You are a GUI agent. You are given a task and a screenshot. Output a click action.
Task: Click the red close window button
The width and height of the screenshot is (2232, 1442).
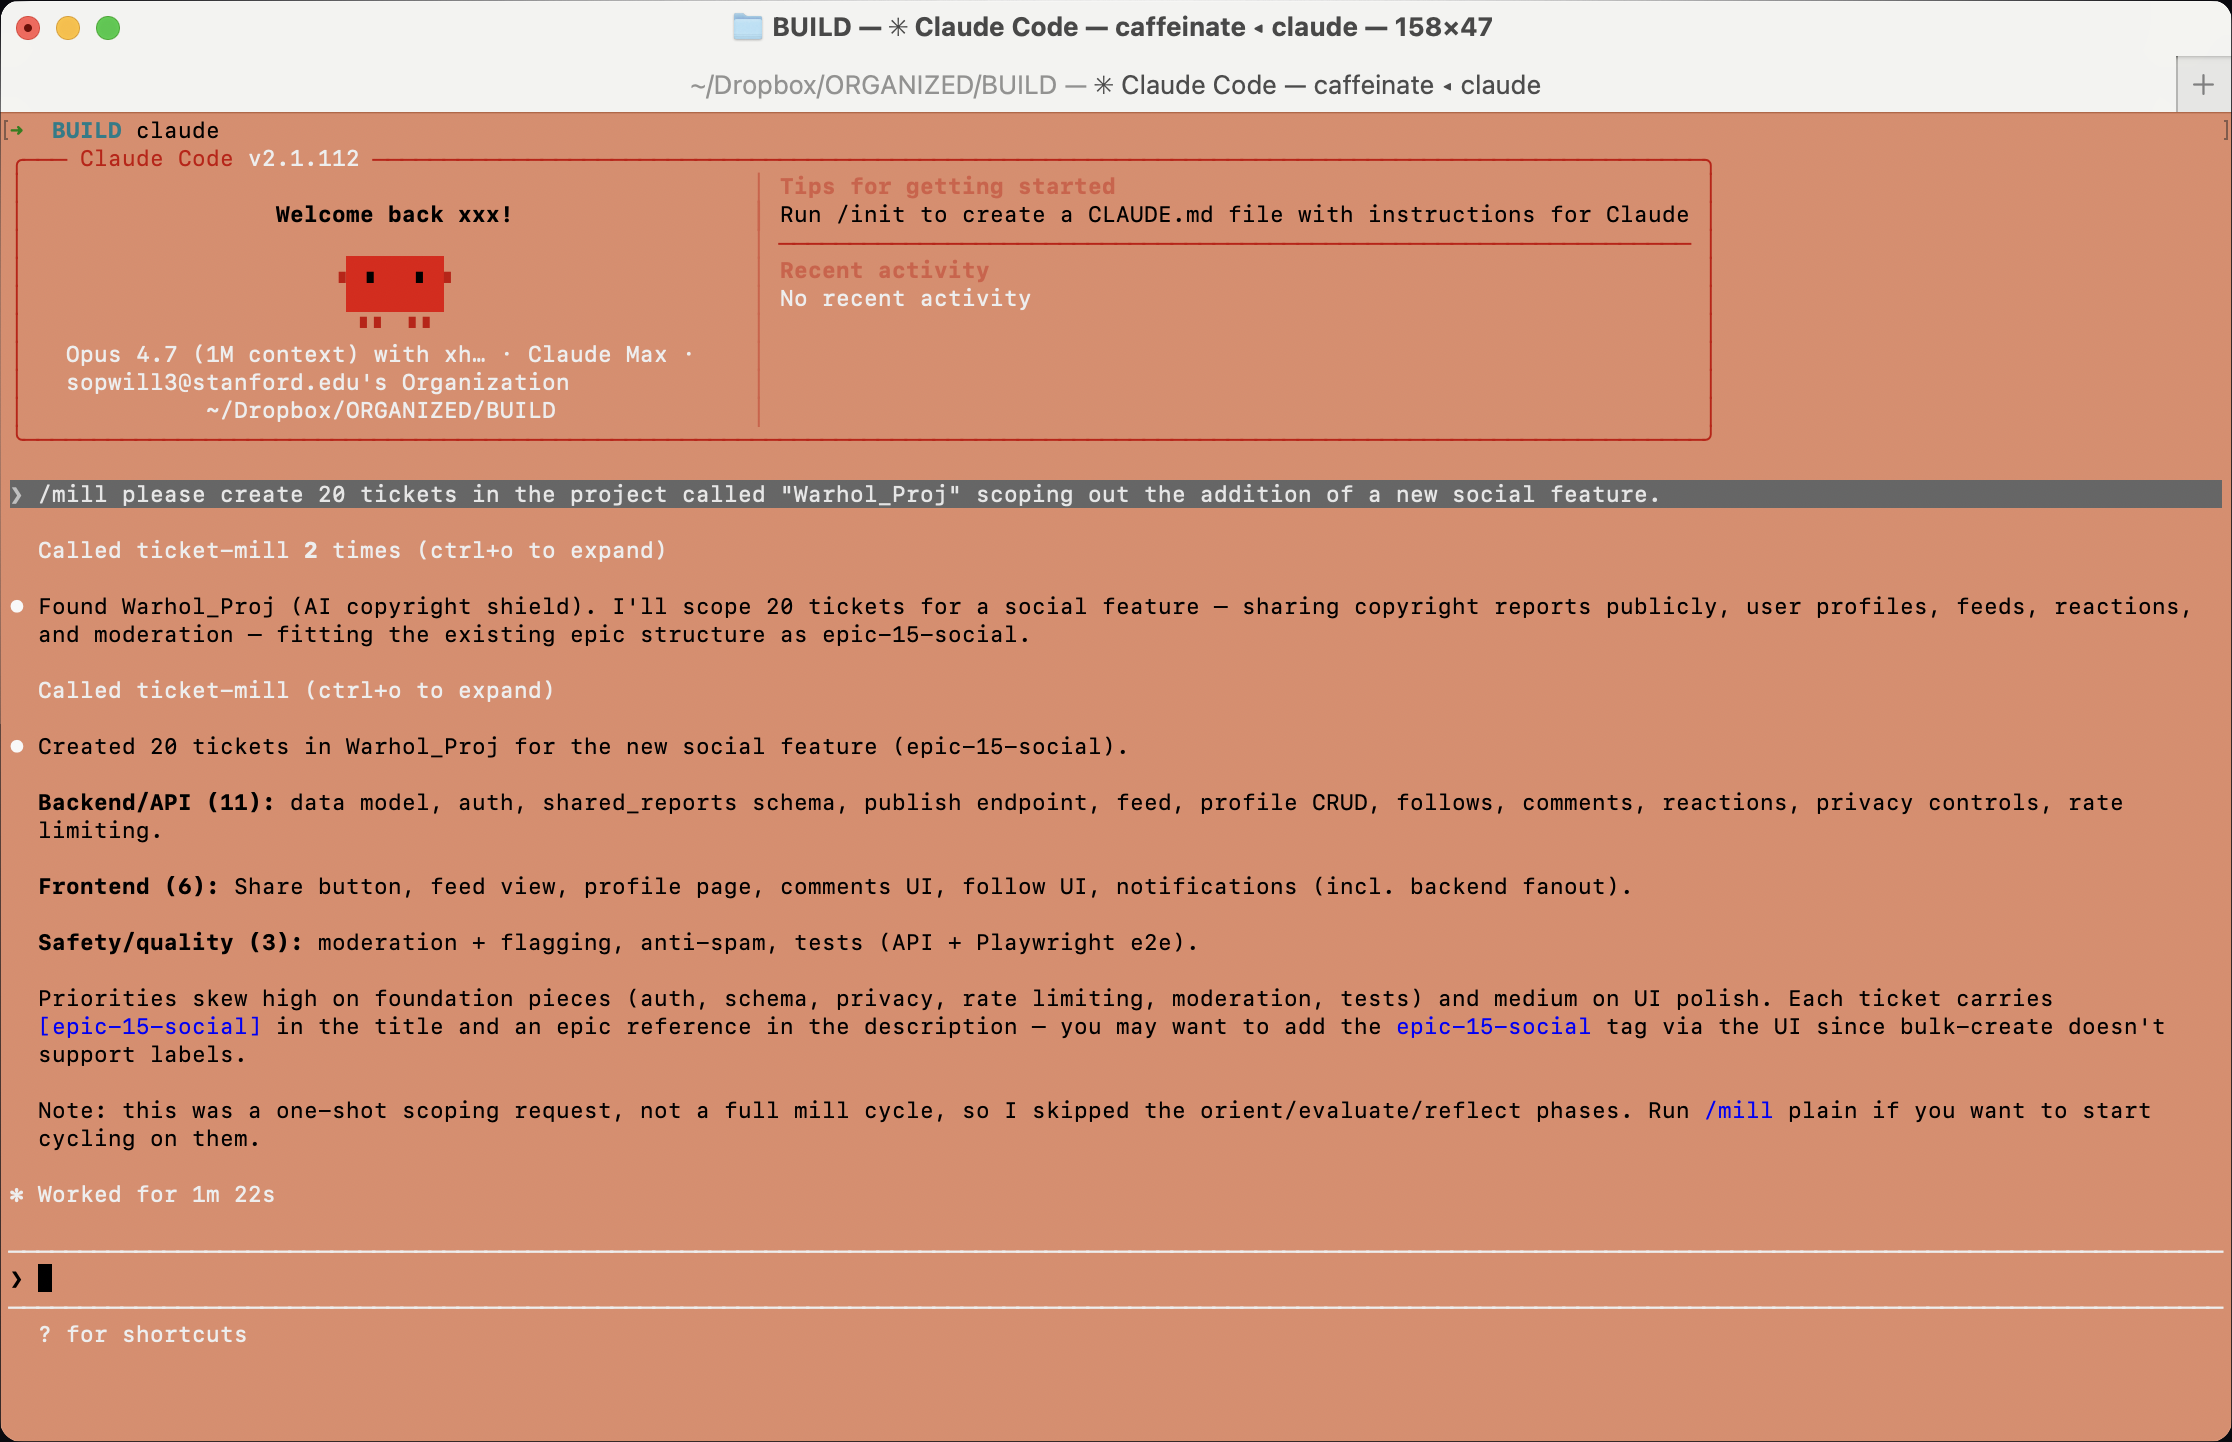click(x=28, y=28)
